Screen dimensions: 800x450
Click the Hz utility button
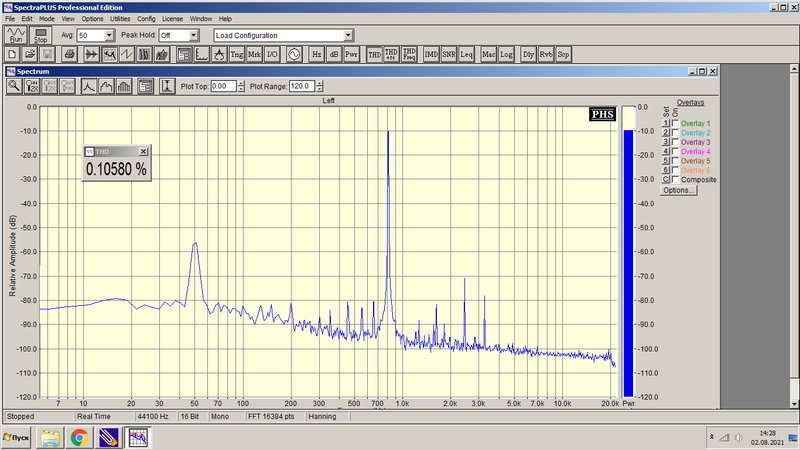point(317,54)
